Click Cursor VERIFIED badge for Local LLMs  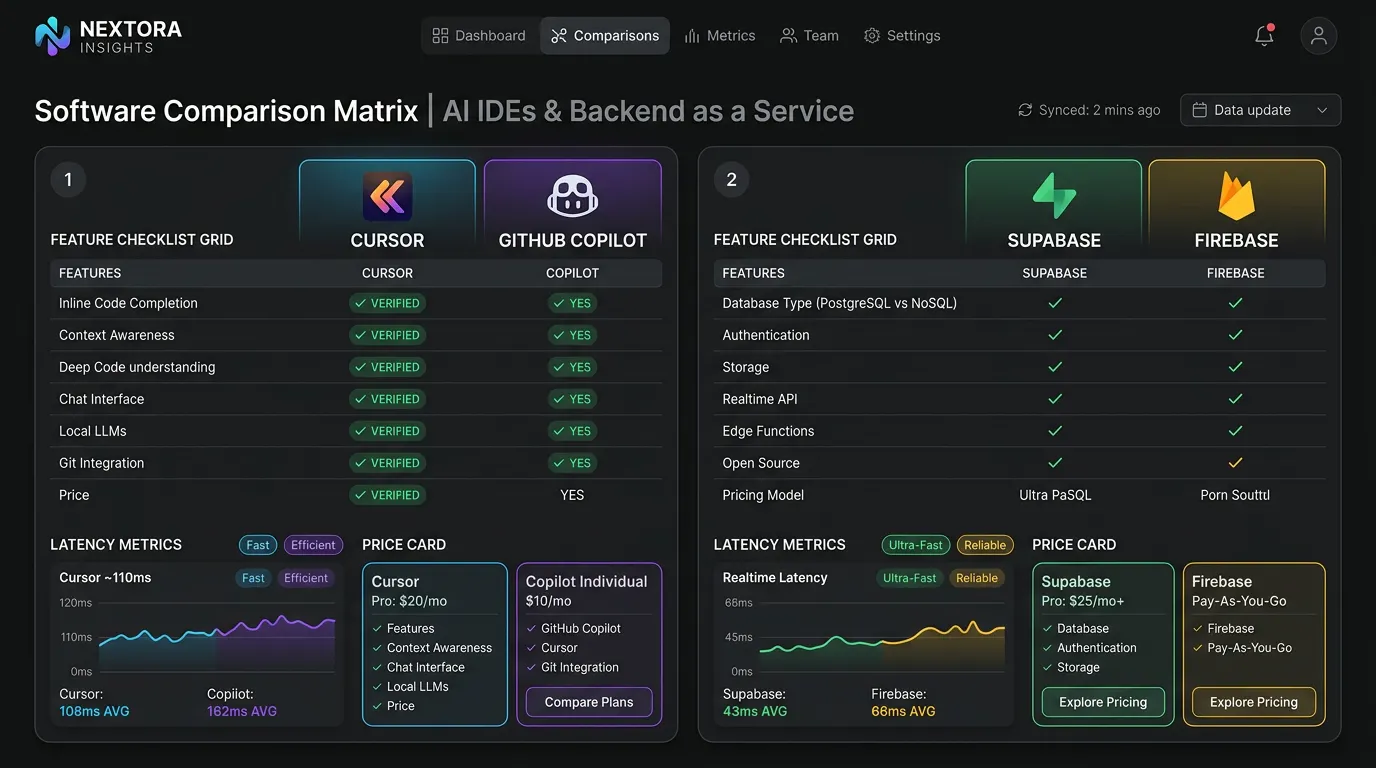point(387,431)
